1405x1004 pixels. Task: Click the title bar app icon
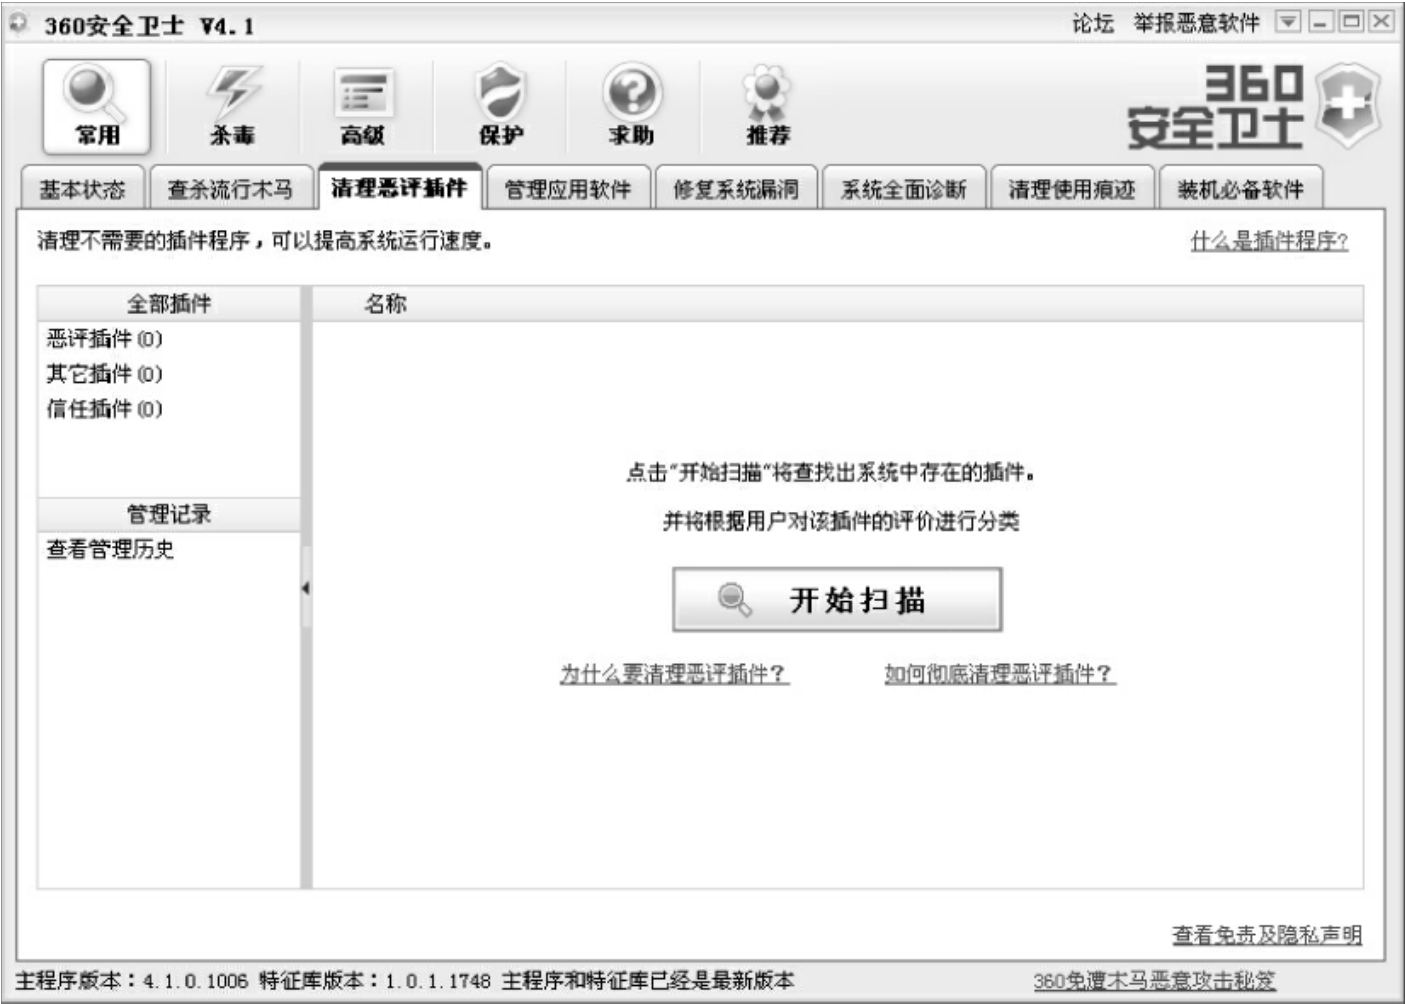click(x=18, y=23)
